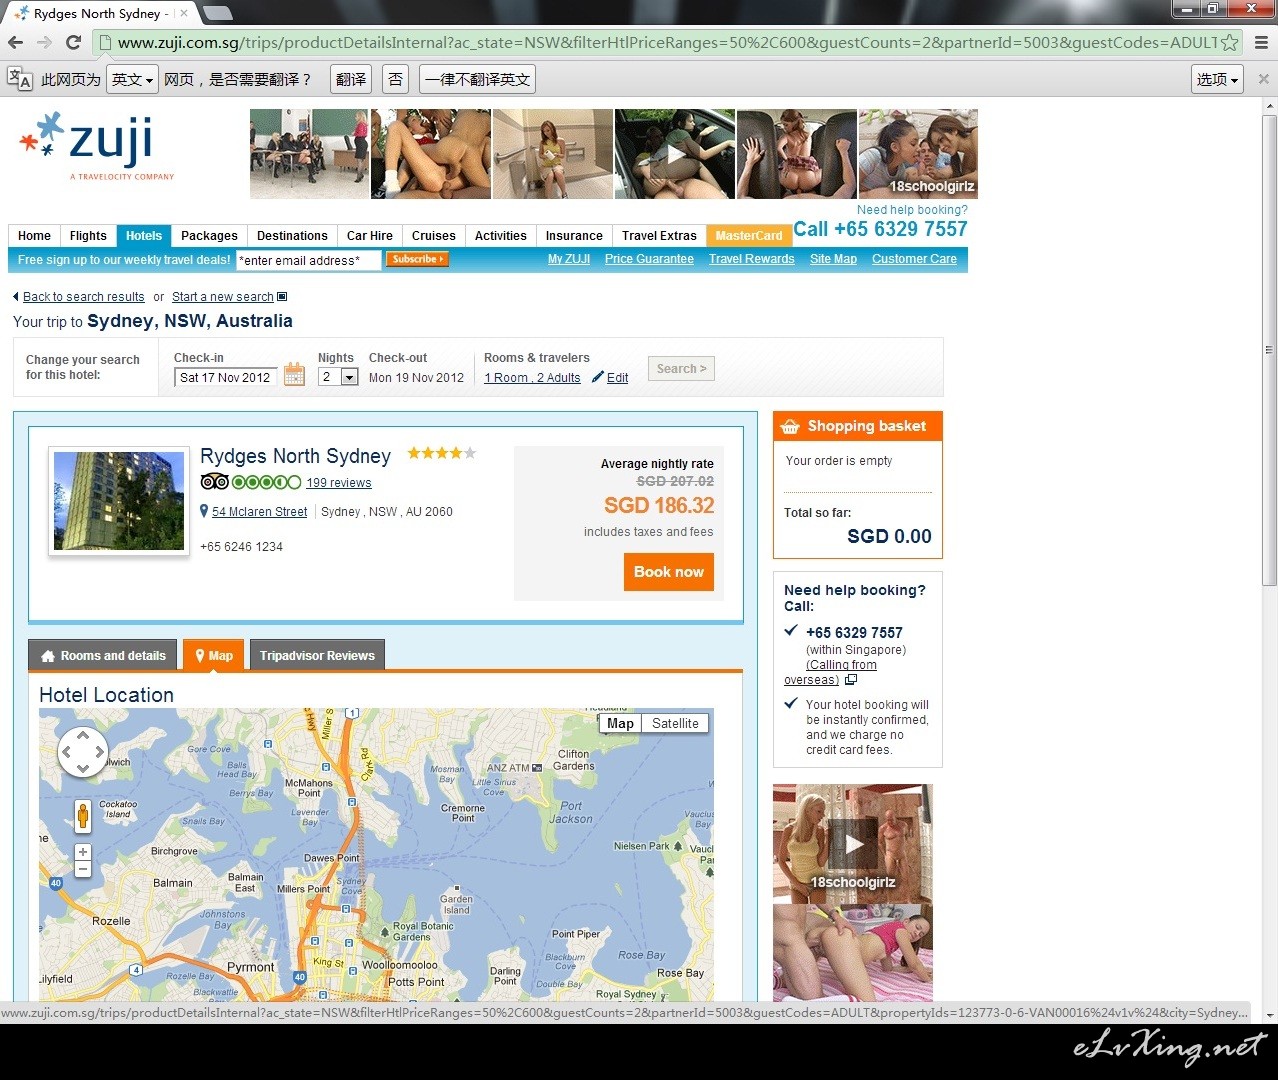Click new window icon beside Start a new search

(x=282, y=297)
